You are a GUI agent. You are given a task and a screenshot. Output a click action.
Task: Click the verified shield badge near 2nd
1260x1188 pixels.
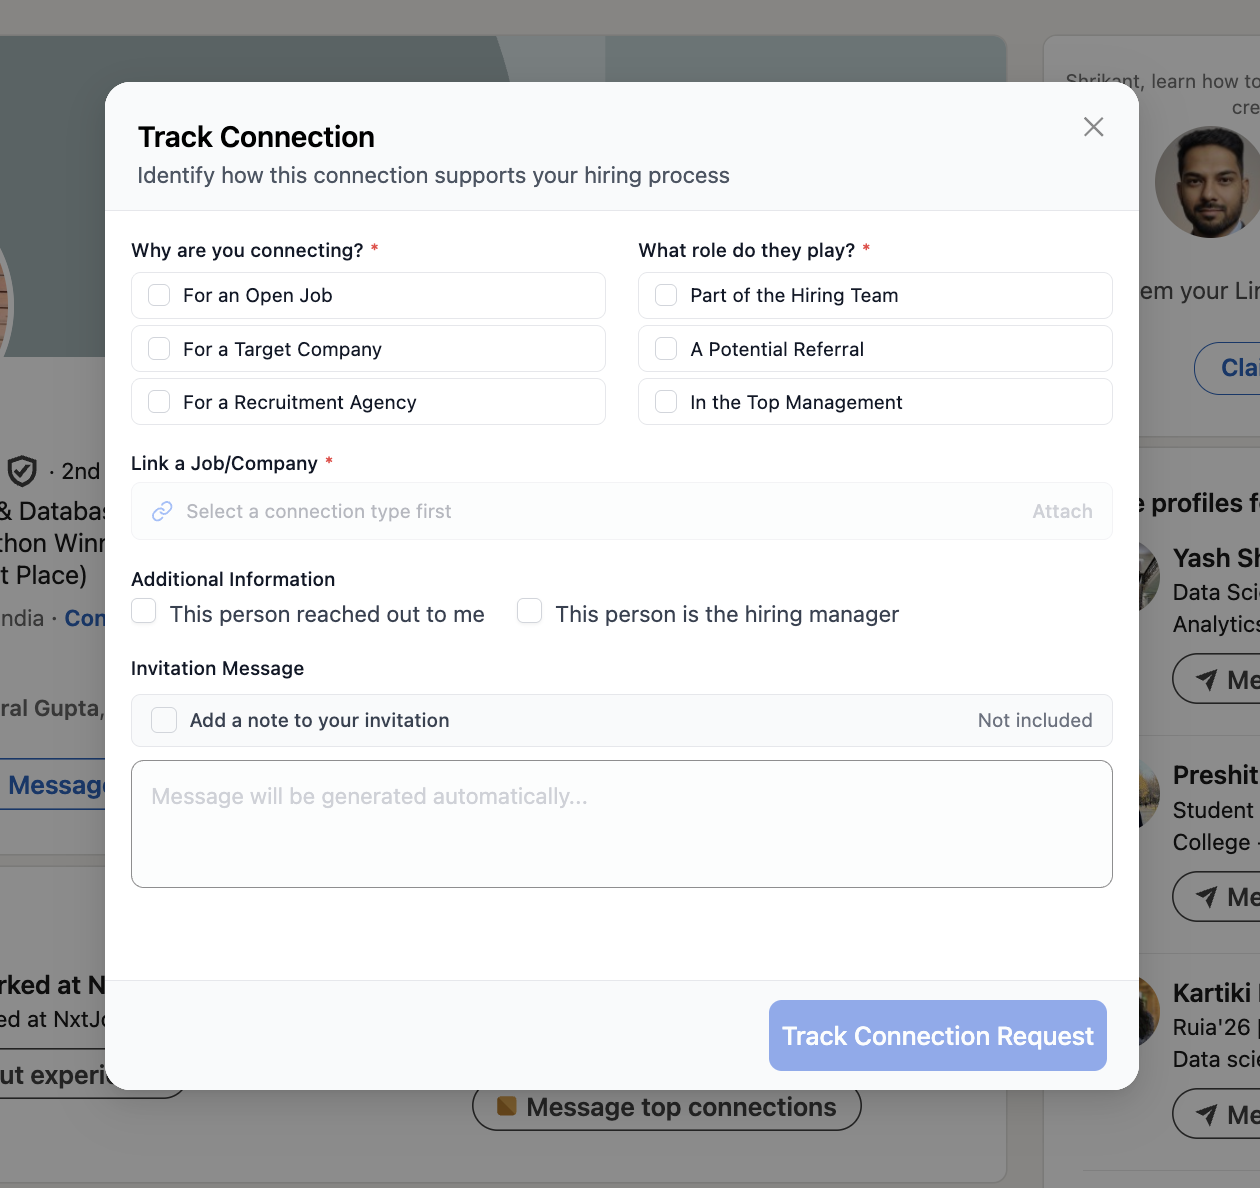[x=22, y=471]
